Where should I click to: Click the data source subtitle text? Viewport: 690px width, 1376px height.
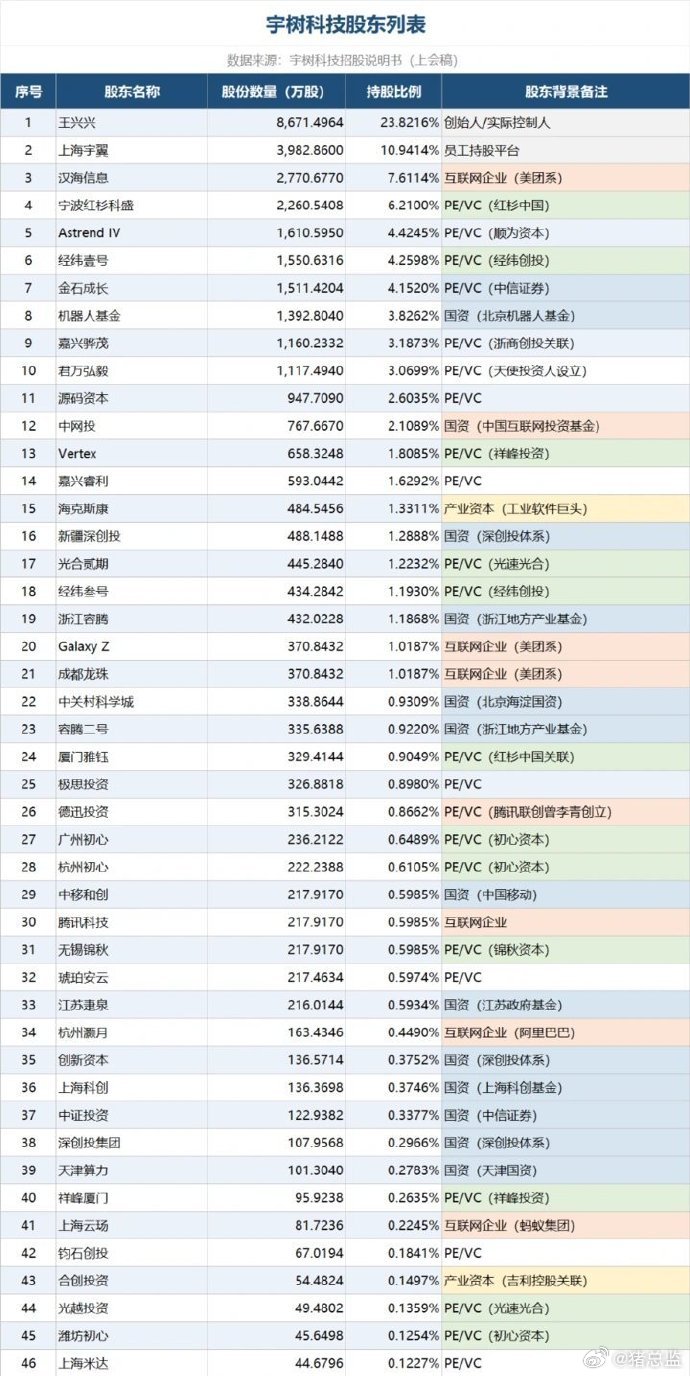coord(343,60)
